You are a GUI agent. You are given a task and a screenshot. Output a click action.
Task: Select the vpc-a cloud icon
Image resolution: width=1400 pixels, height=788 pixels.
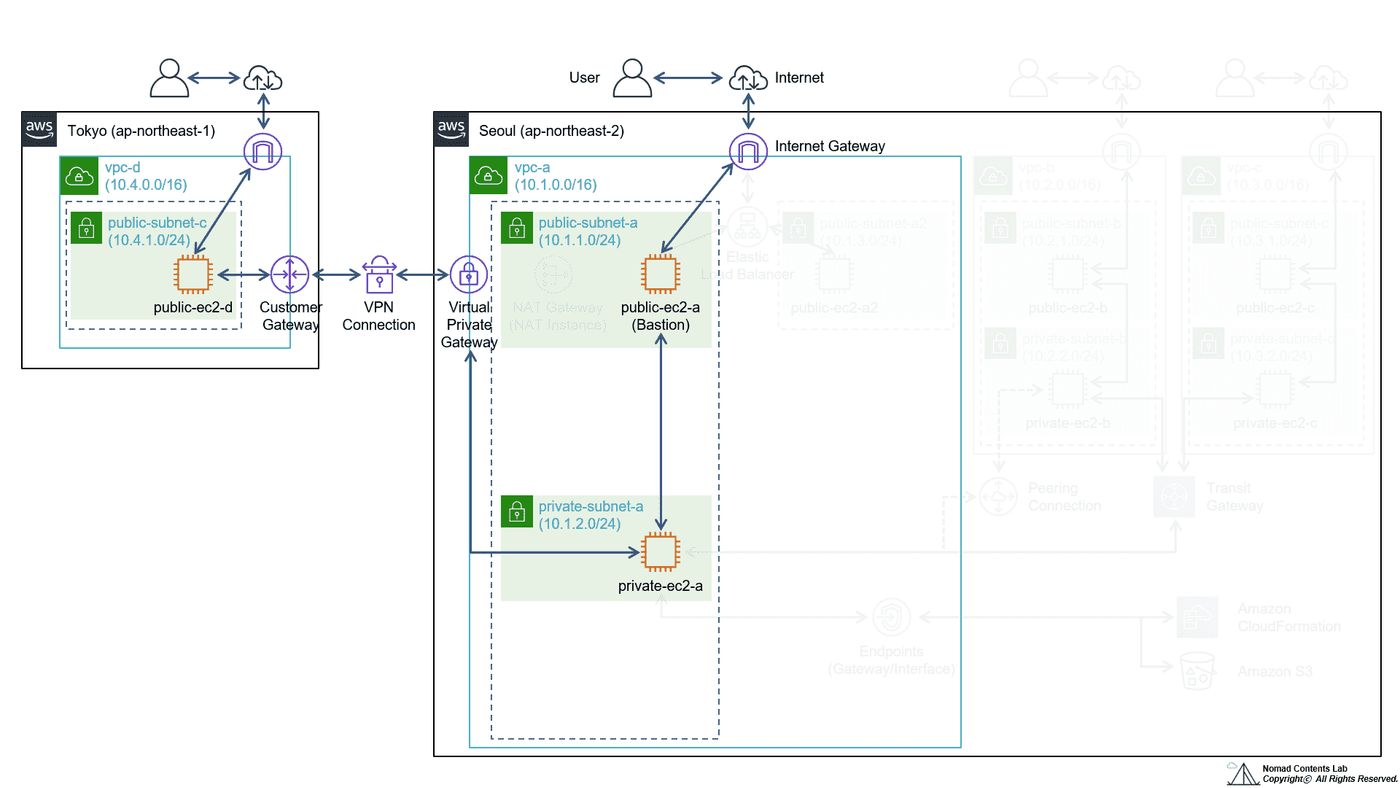pos(487,176)
